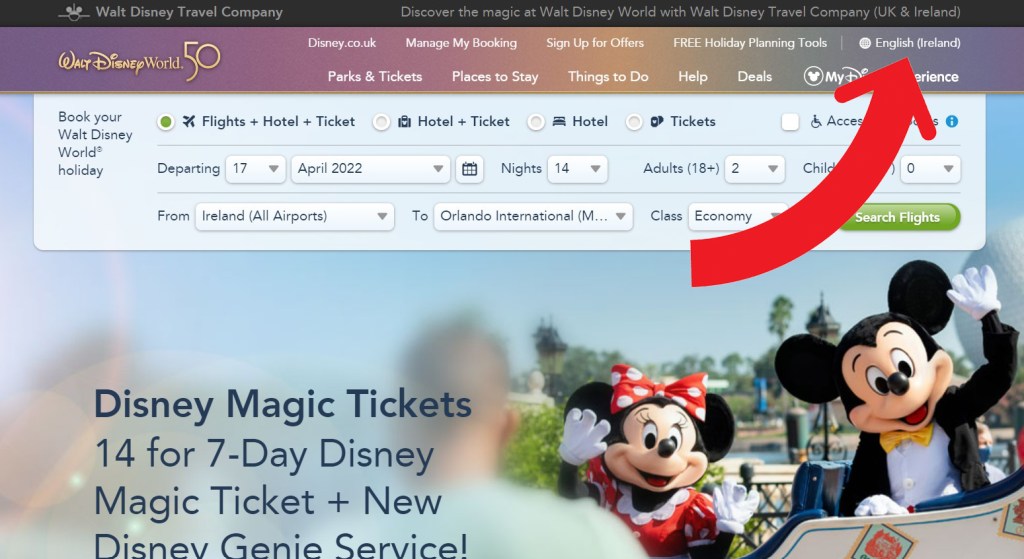The height and width of the screenshot is (559, 1024).
Task: Open the Orlando International destination dropdown
Action: [533, 216]
